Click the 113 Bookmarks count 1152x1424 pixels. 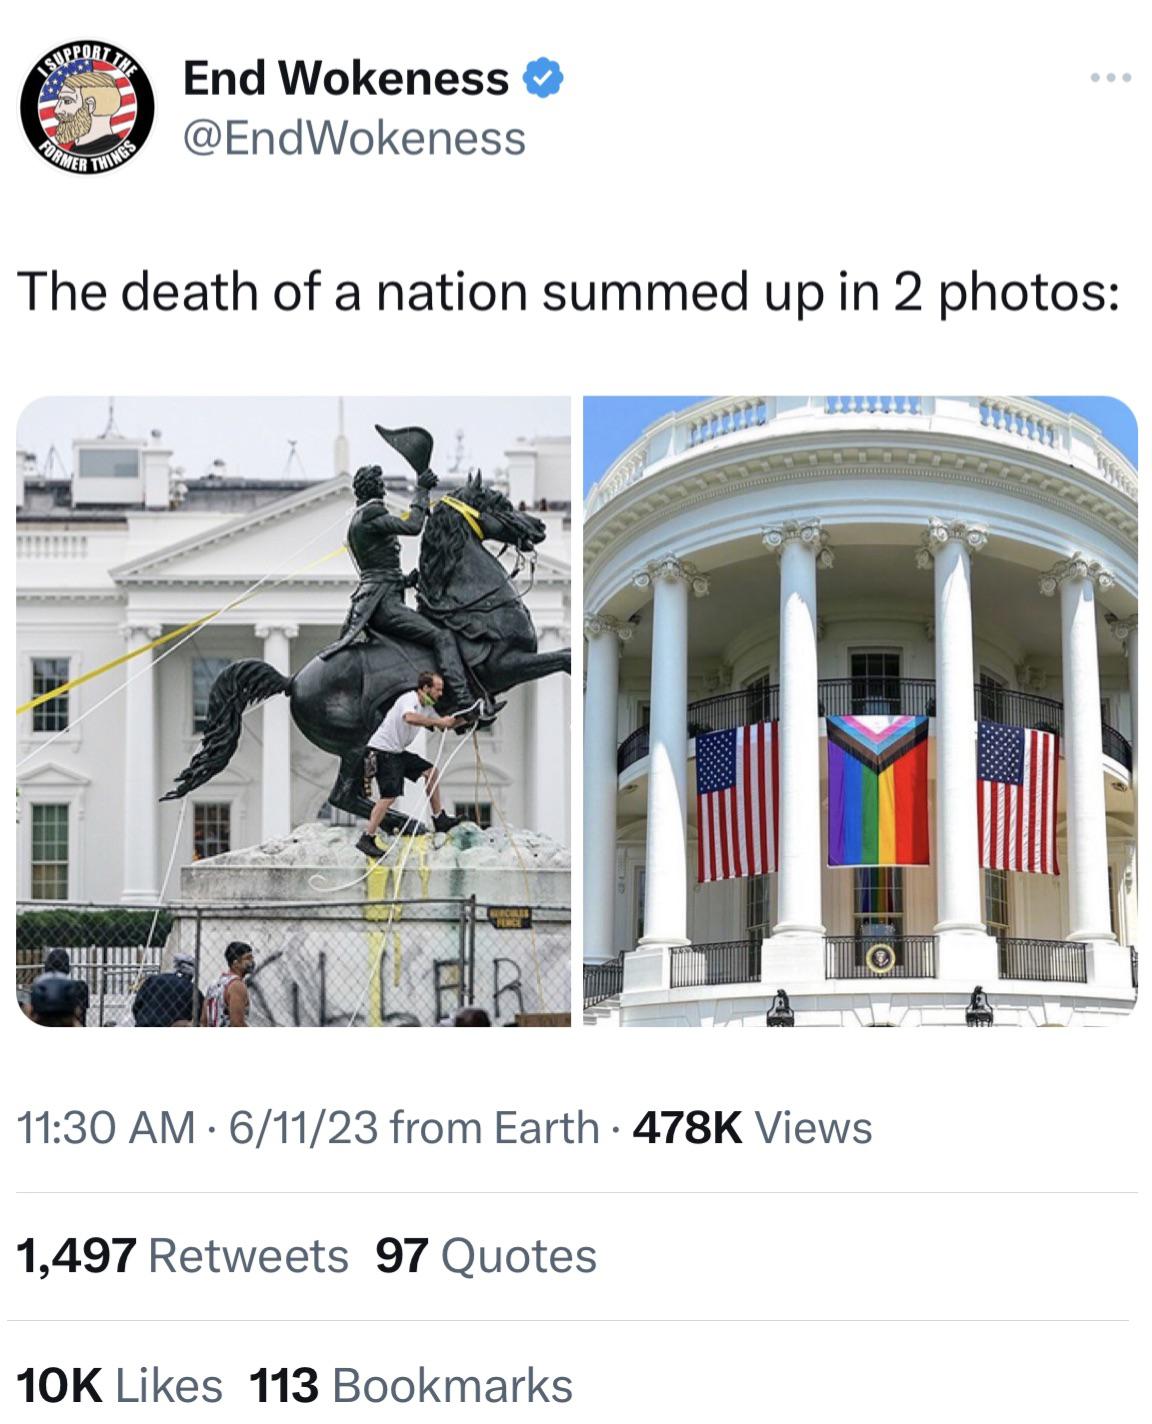pos(411,1385)
